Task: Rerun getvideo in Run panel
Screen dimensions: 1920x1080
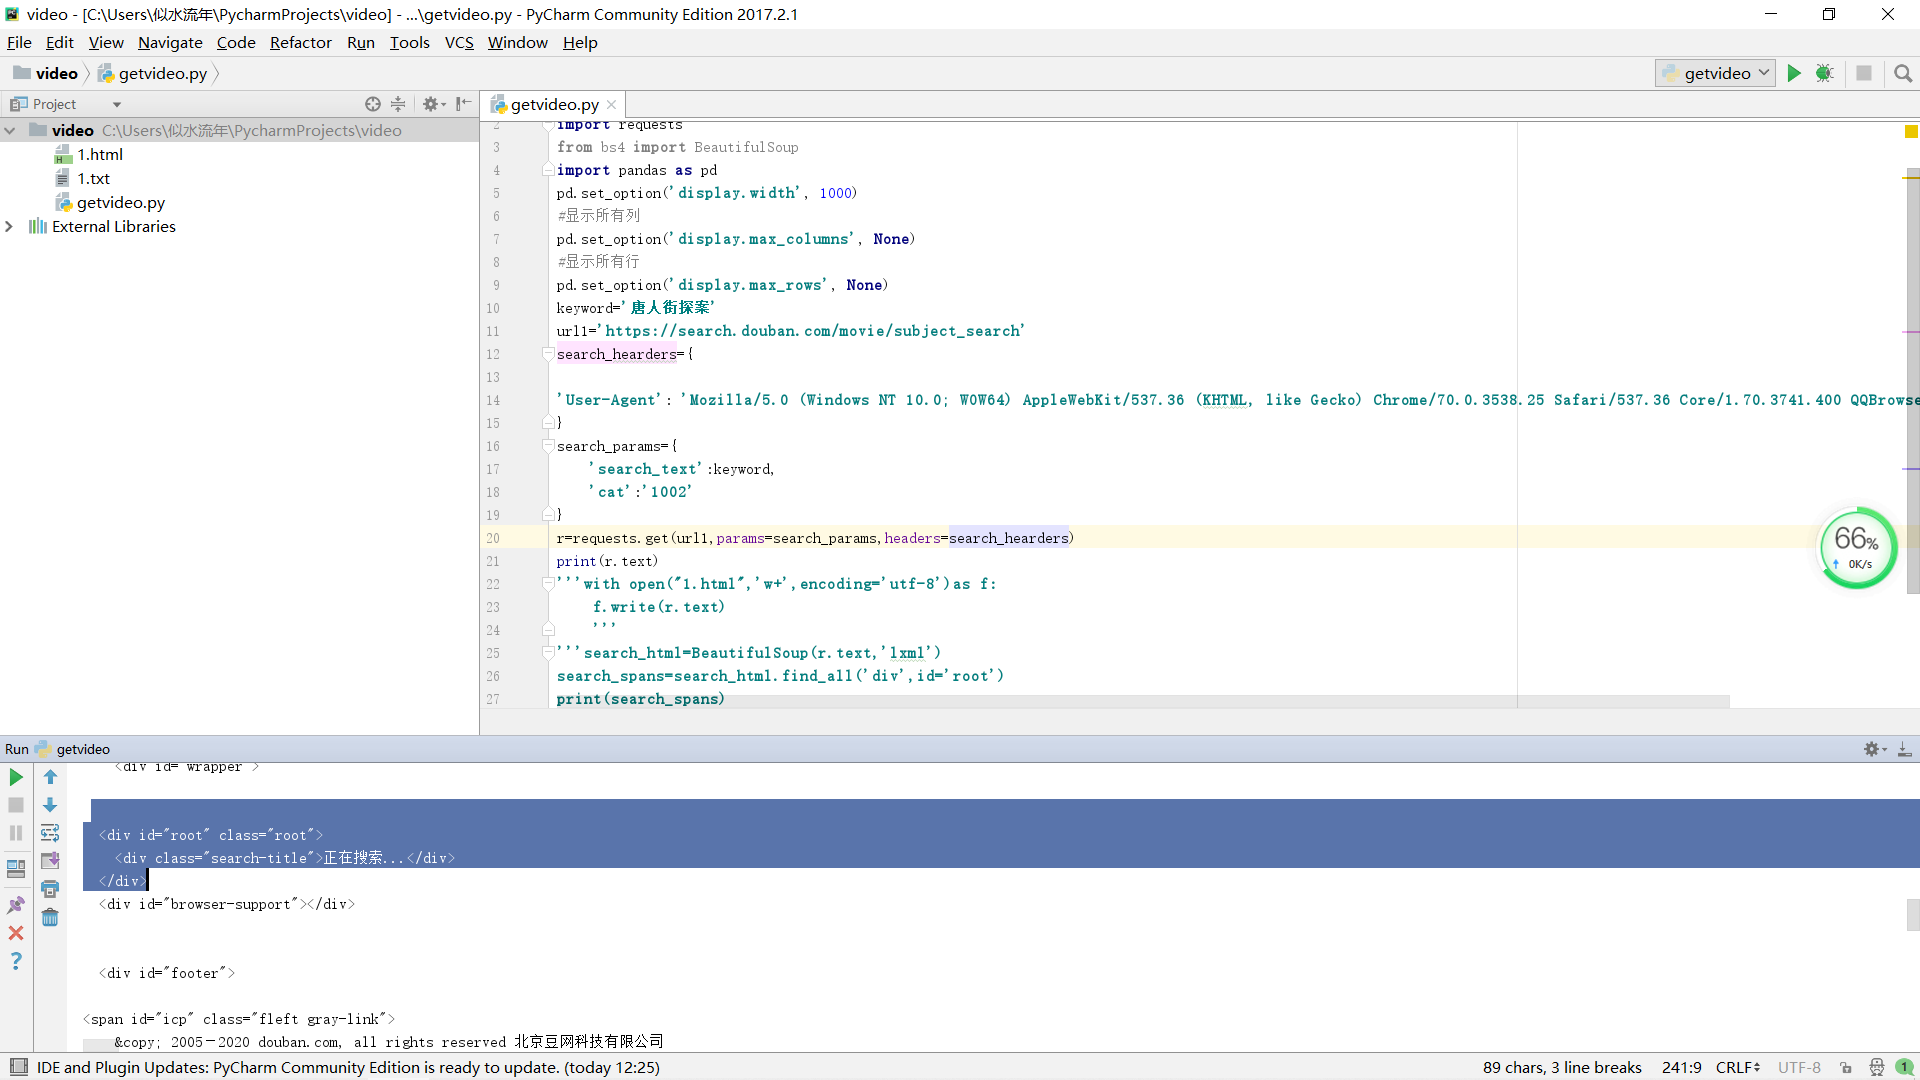Action: point(16,777)
